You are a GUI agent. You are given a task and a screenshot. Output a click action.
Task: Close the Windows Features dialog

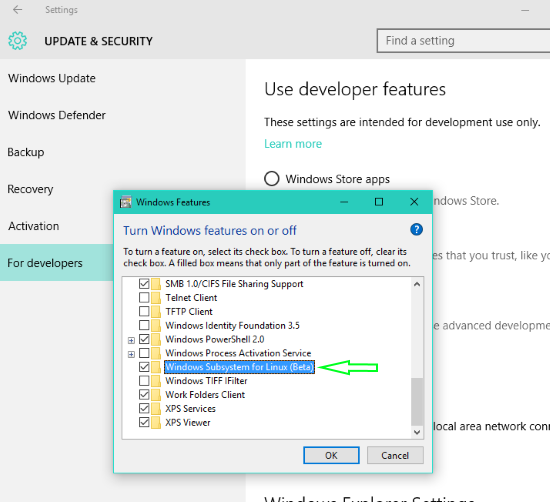(x=414, y=202)
